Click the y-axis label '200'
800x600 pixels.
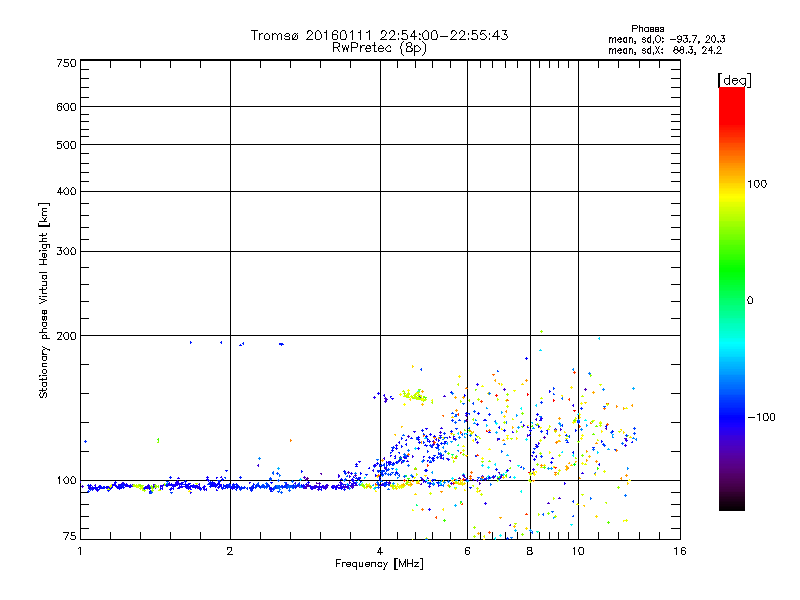(x=66, y=336)
